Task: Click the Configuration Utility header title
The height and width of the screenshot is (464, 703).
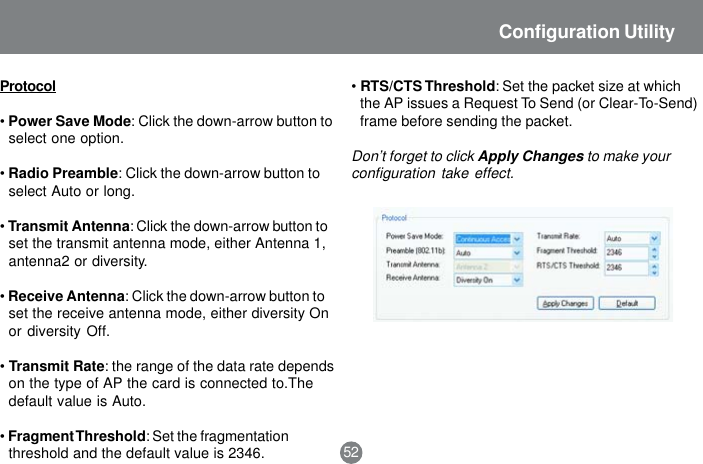Action: pyautogui.click(x=586, y=32)
